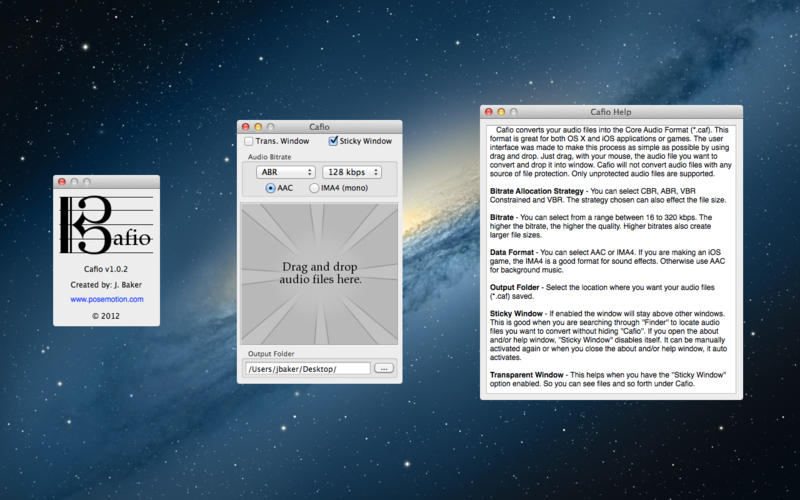The width and height of the screenshot is (800, 500).
Task: Open the www.posemotion.com link
Action: tap(107, 299)
